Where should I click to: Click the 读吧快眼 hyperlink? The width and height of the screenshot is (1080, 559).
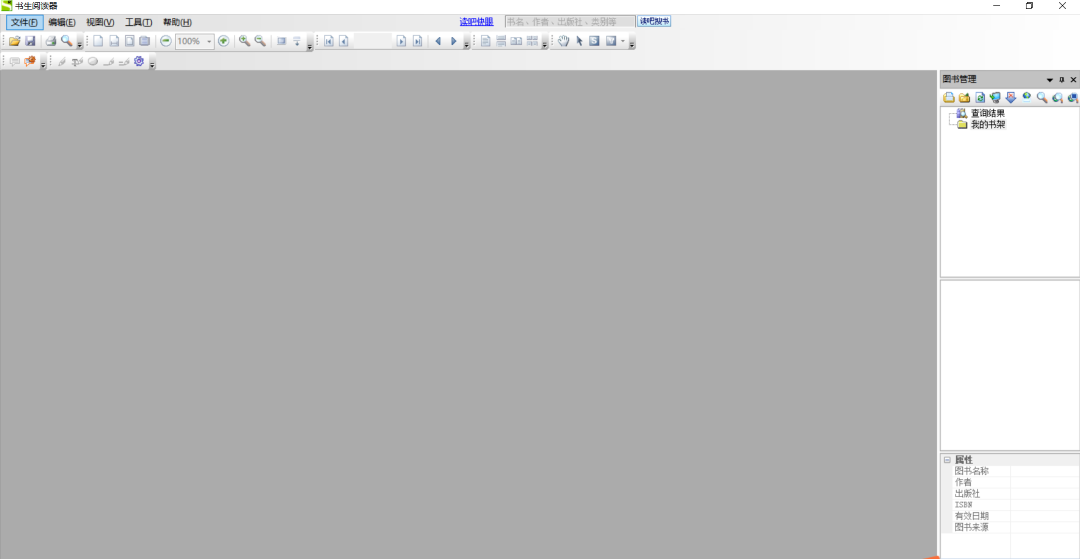477,22
